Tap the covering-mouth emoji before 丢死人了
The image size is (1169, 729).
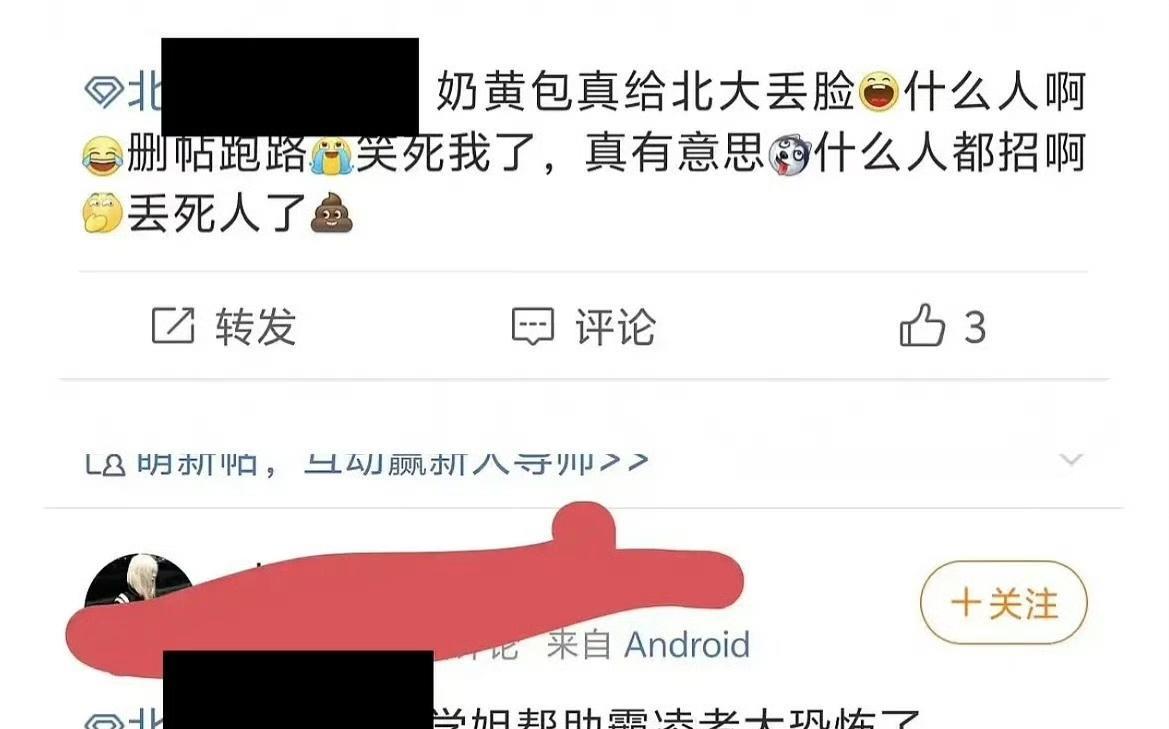tap(103, 213)
